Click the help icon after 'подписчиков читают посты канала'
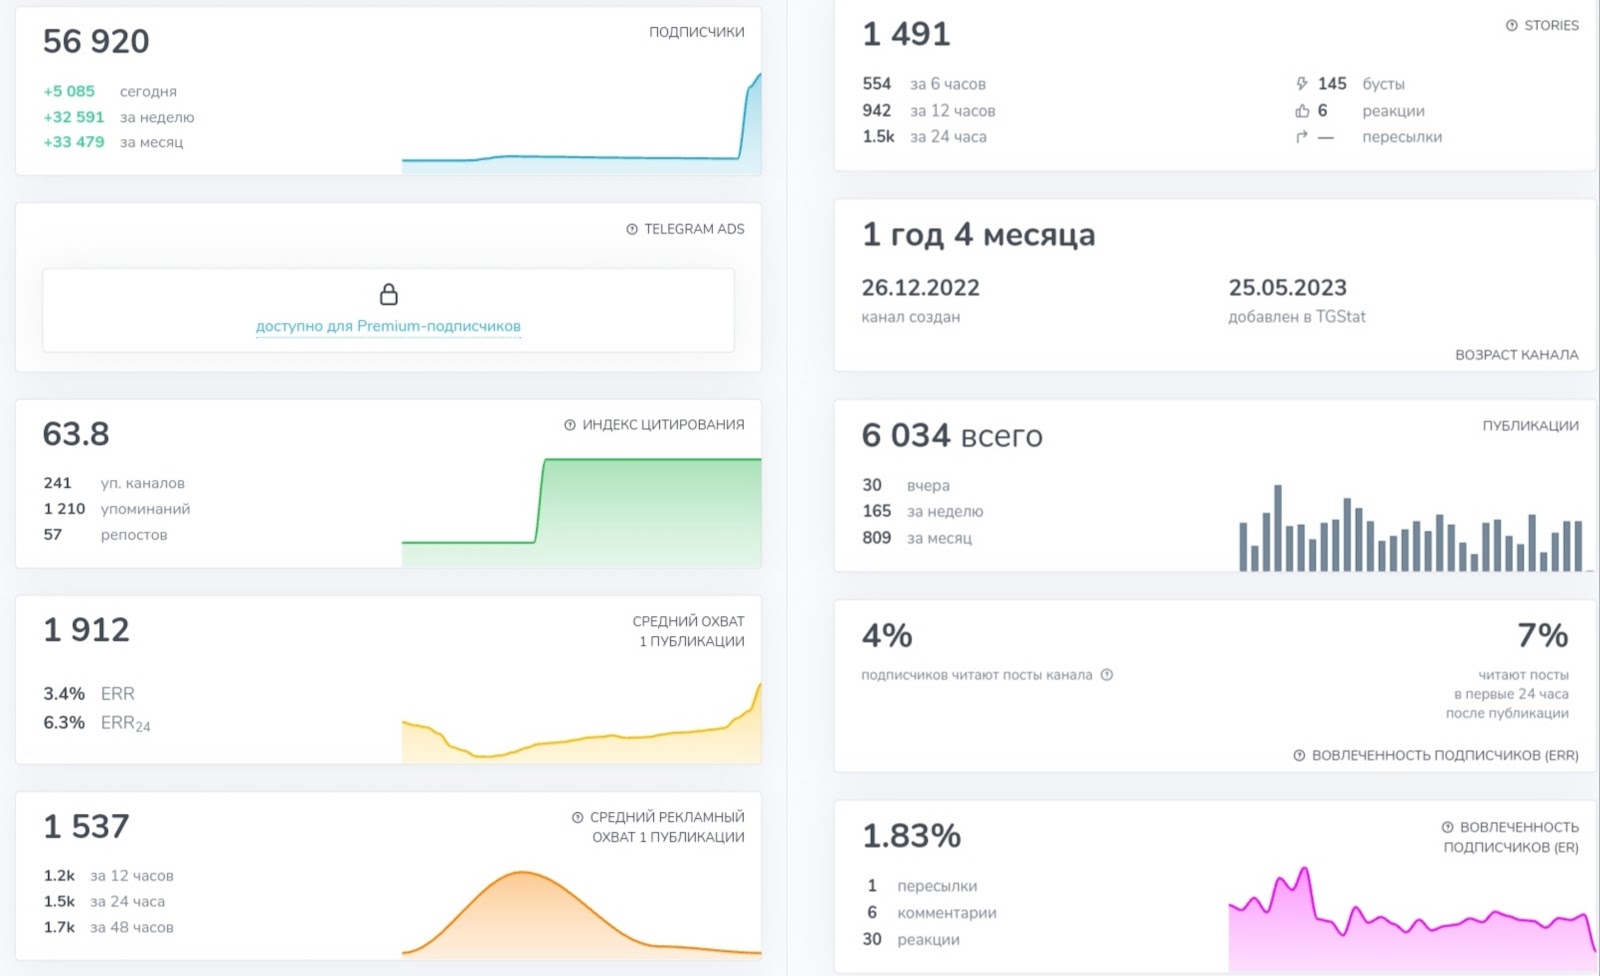Image resolution: width=1600 pixels, height=976 pixels. point(1107,675)
